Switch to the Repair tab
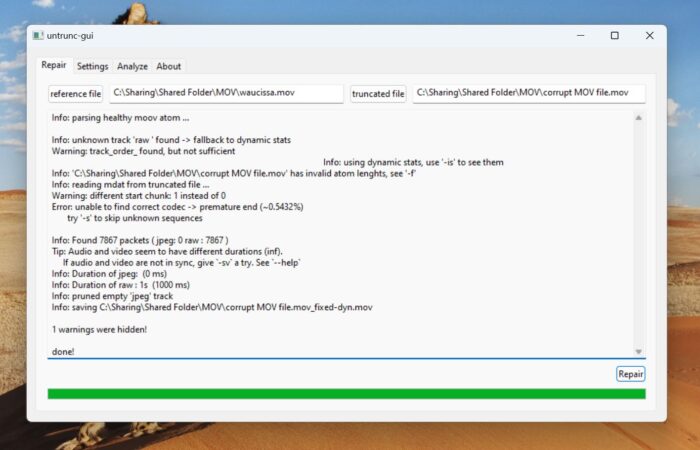 54,66
